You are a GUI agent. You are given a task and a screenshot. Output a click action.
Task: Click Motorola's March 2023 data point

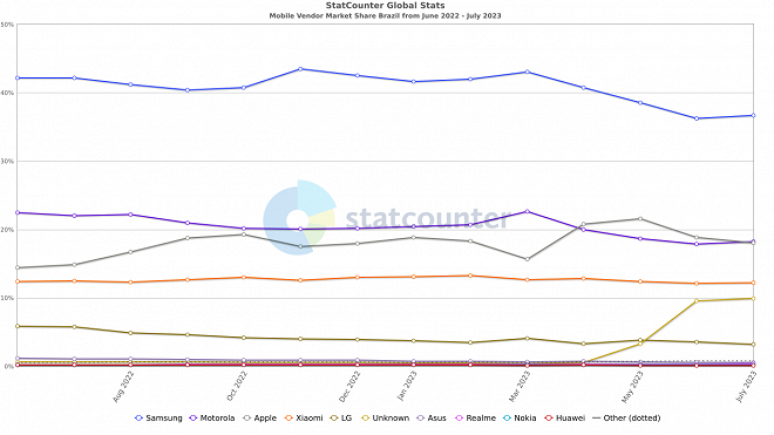point(527,211)
